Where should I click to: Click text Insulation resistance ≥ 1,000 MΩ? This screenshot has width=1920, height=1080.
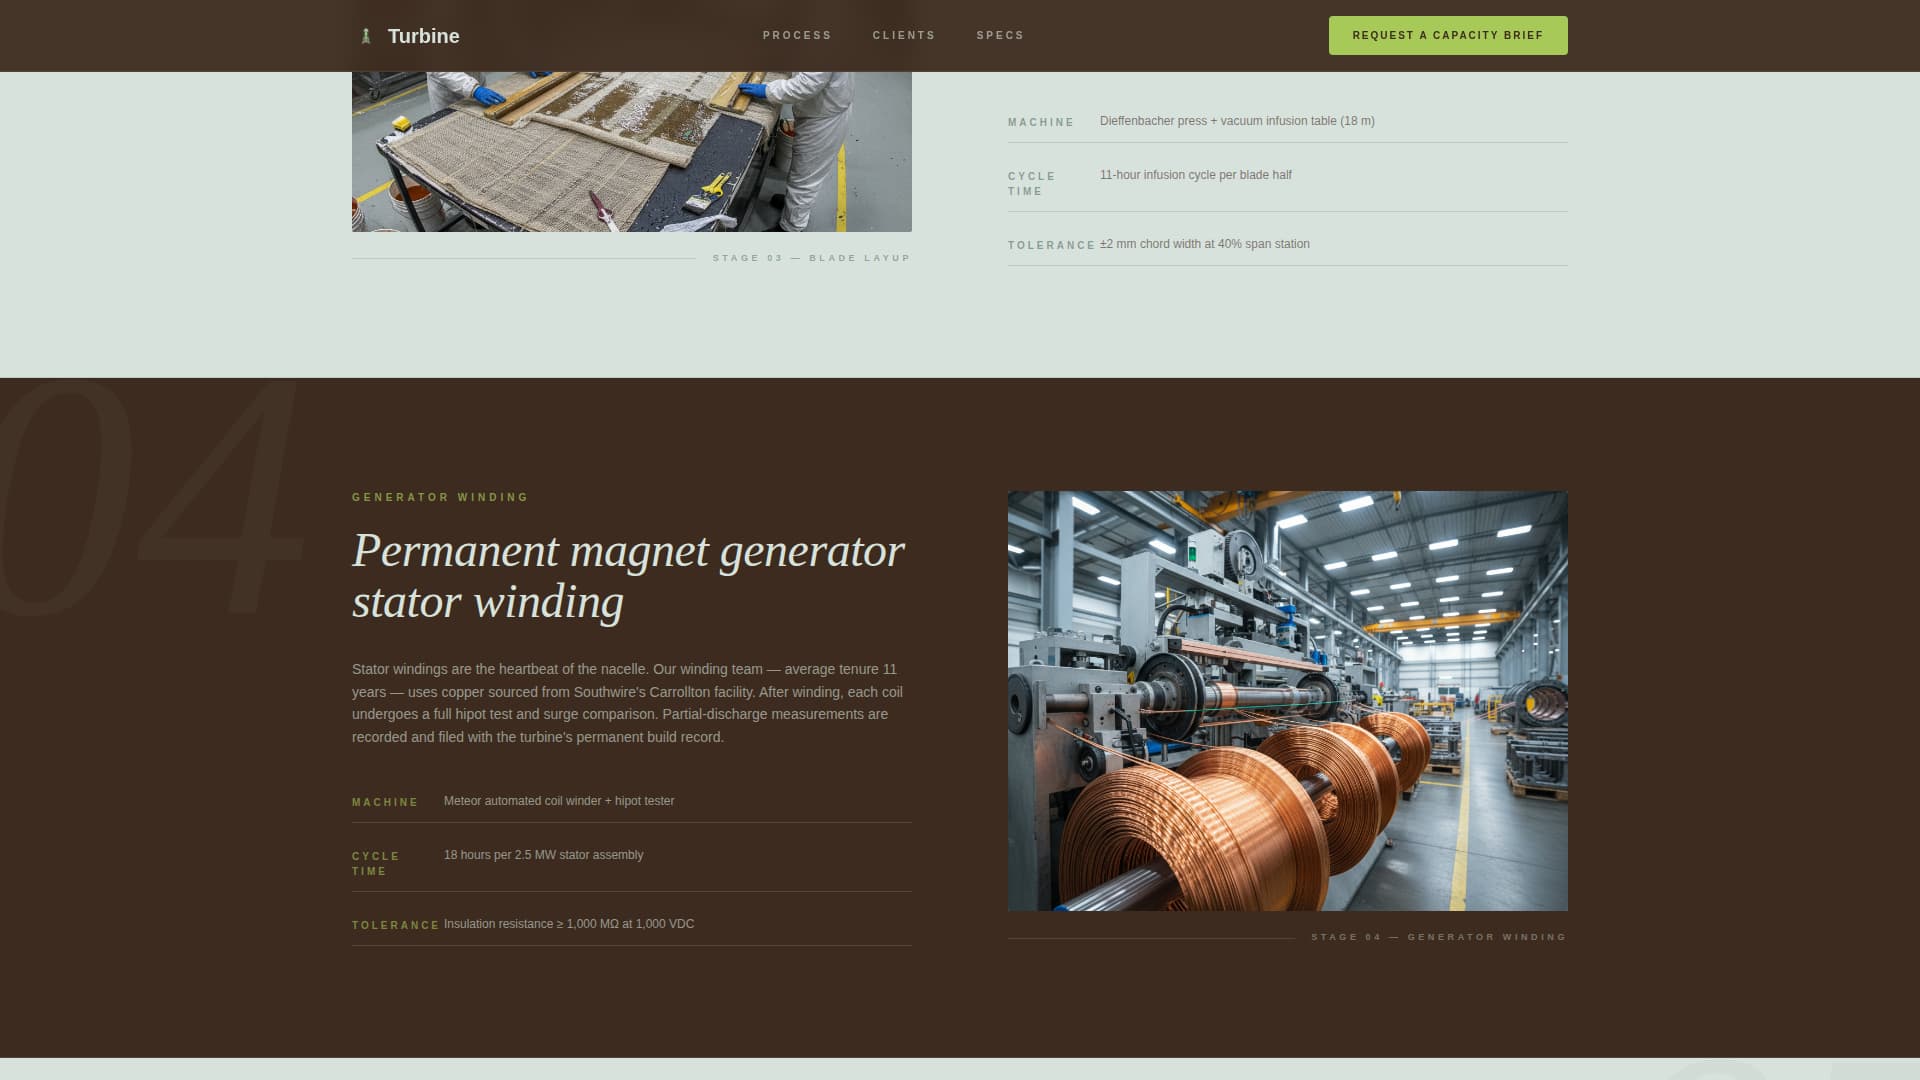click(569, 924)
